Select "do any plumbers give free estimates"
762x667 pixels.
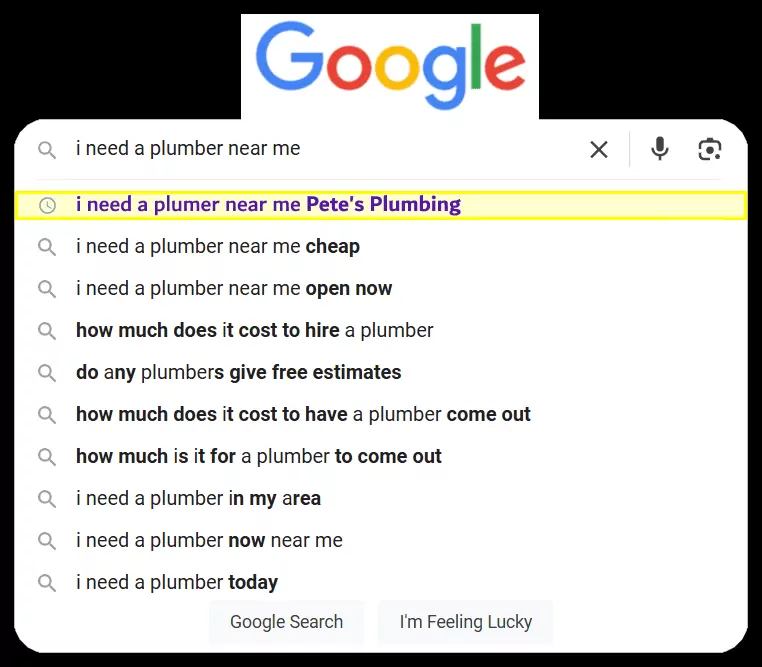pos(238,373)
